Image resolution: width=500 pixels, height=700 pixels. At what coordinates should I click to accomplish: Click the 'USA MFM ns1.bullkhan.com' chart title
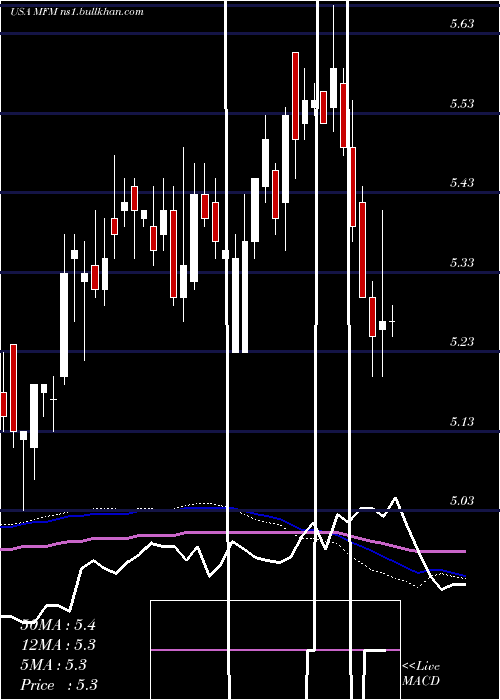(77, 12)
